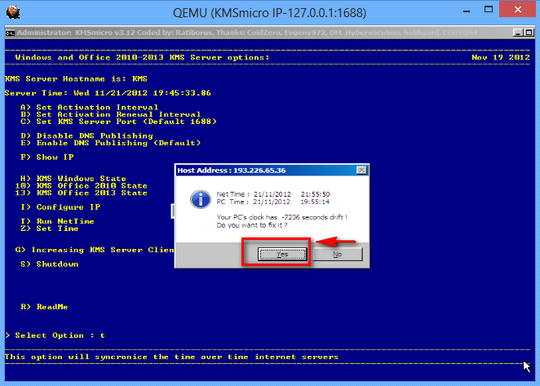This screenshot has width=540, height=386.
Task: Click the 'T) Run NetTime' option
Action: (x=58, y=221)
